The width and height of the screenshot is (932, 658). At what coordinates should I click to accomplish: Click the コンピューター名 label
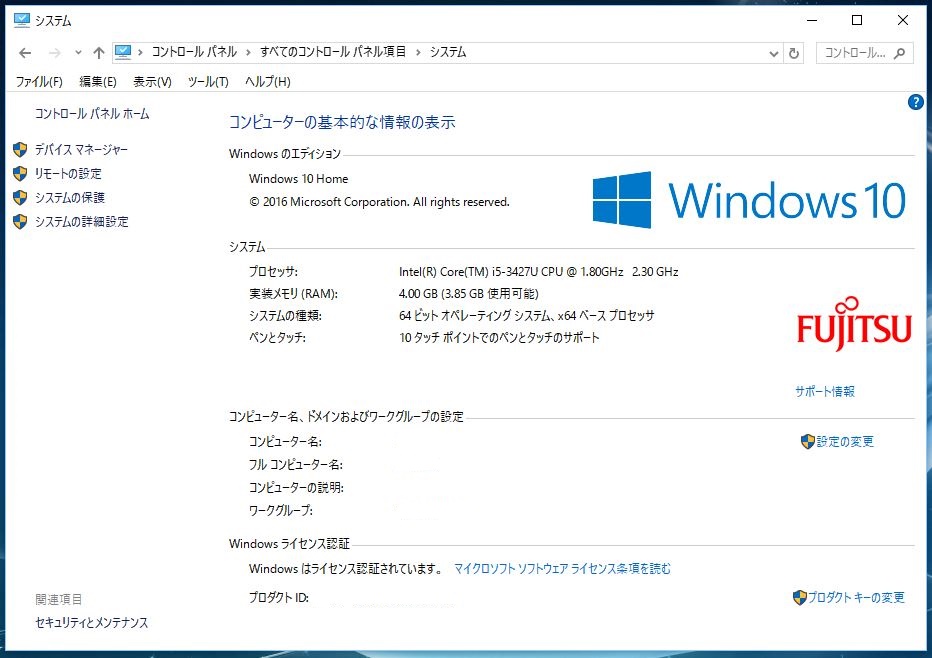pos(285,442)
